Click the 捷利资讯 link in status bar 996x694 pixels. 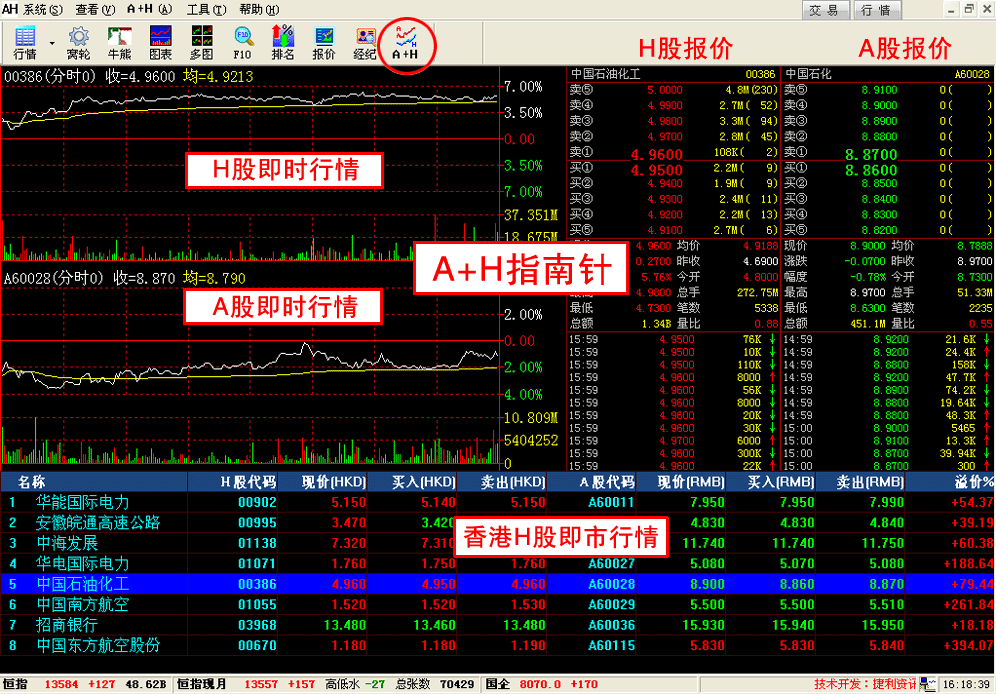tap(892, 684)
